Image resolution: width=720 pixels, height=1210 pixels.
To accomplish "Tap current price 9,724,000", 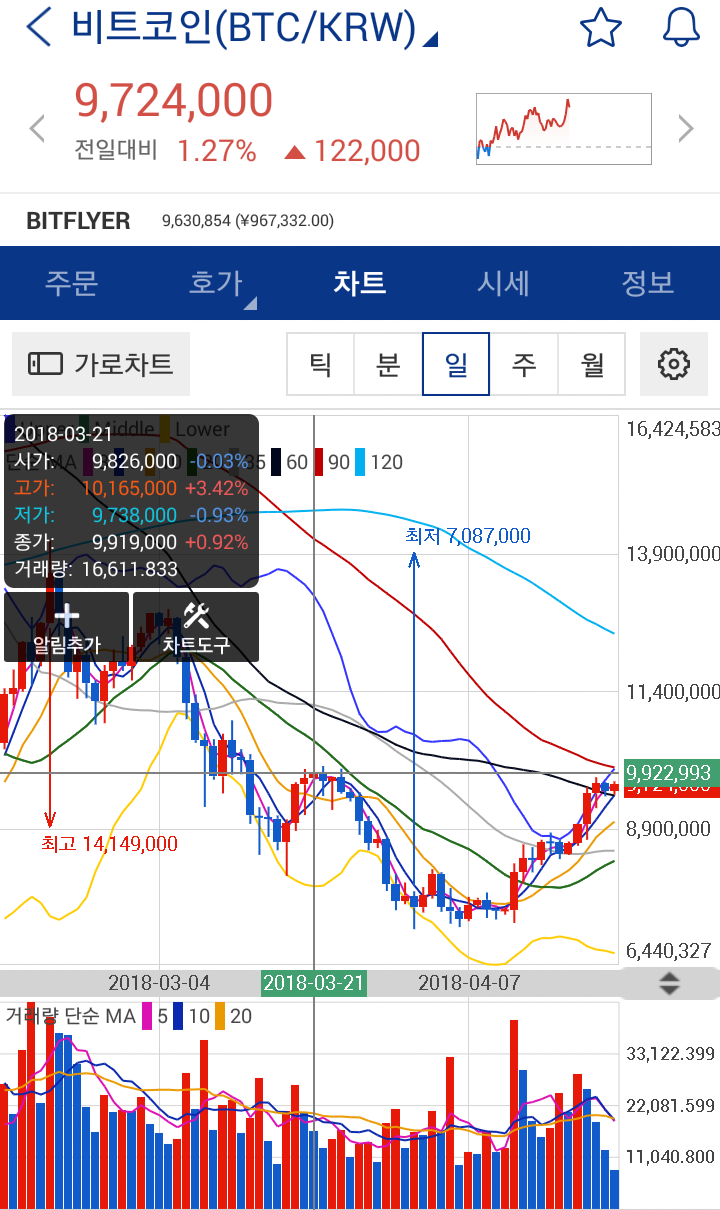I will 174,101.
